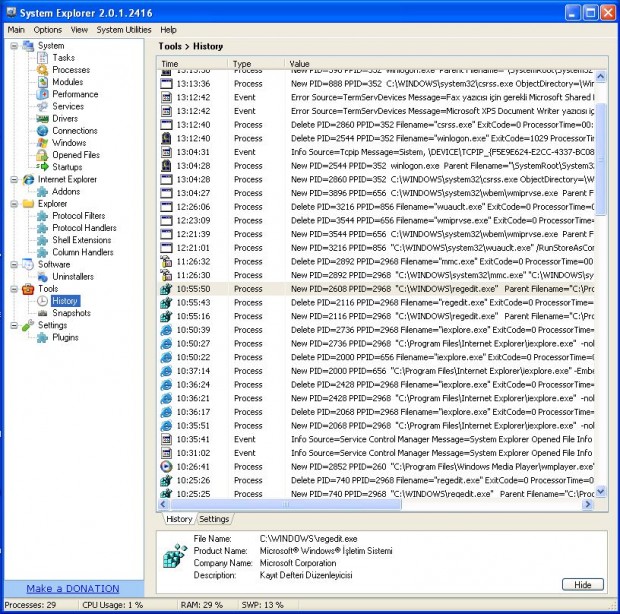
Task: Click the Protocol Filters puzzle icon
Action: pos(42,216)
